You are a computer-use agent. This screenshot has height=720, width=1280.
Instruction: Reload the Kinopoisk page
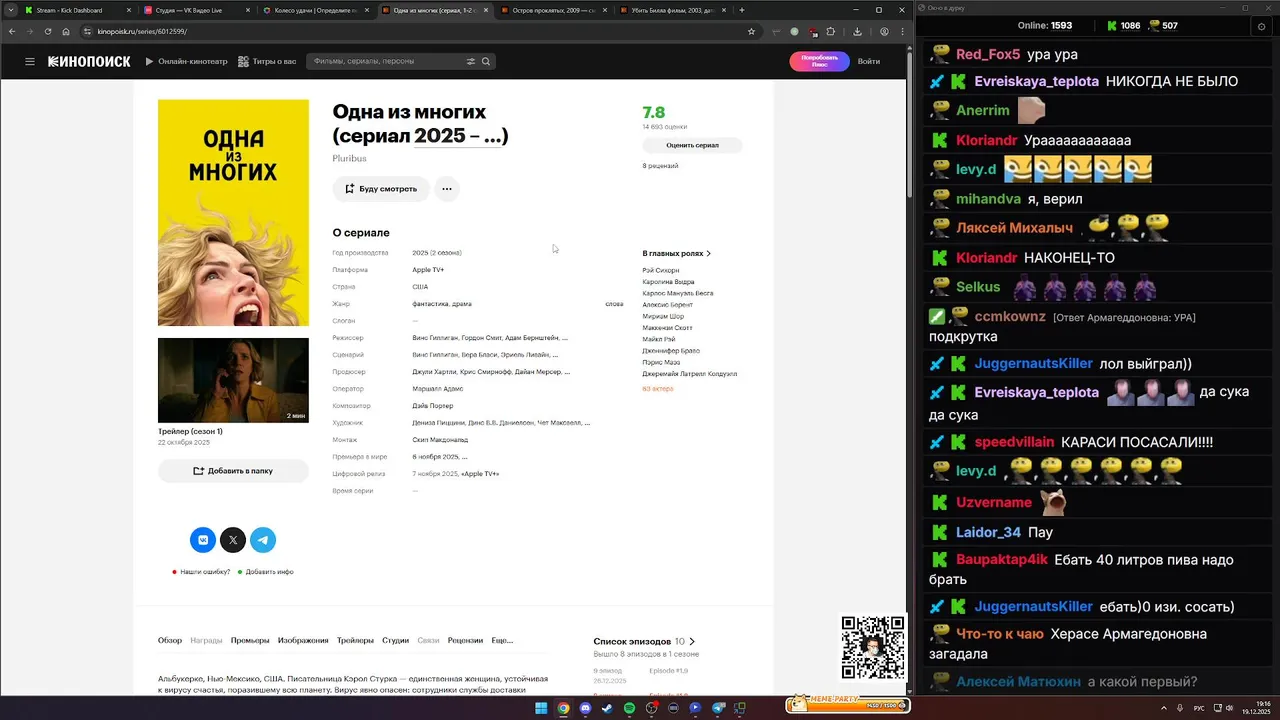[48, 31]
